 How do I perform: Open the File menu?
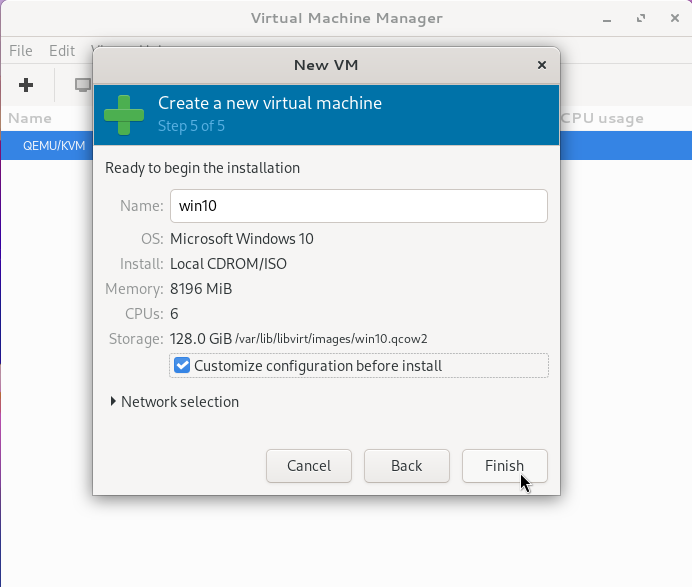click(21, 51)
